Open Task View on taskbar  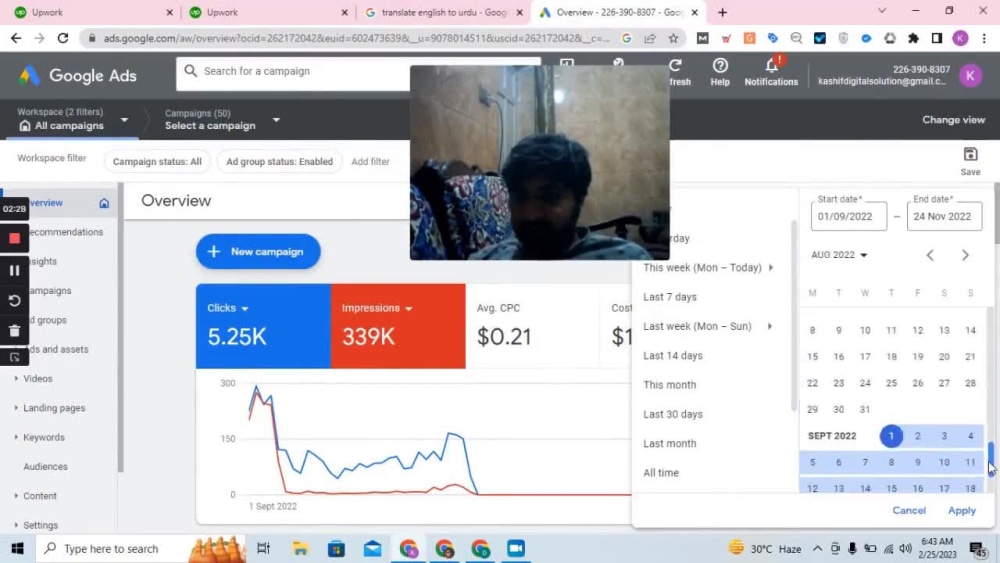click(x=263, y=548)
